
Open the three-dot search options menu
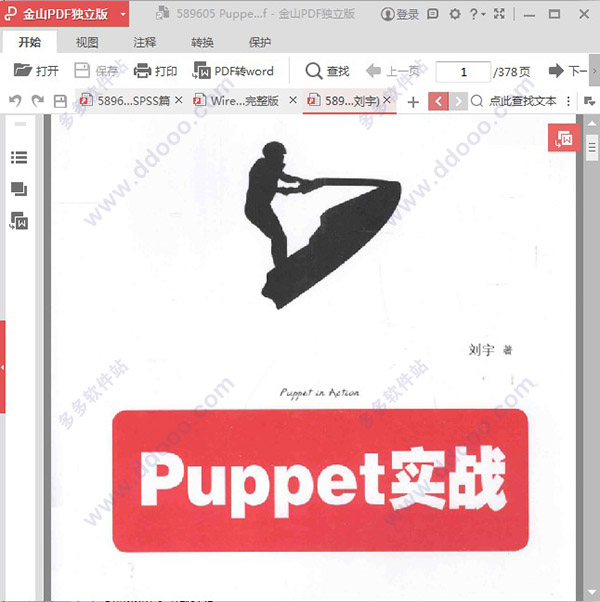pyautogui.click(x=569, y=101)
